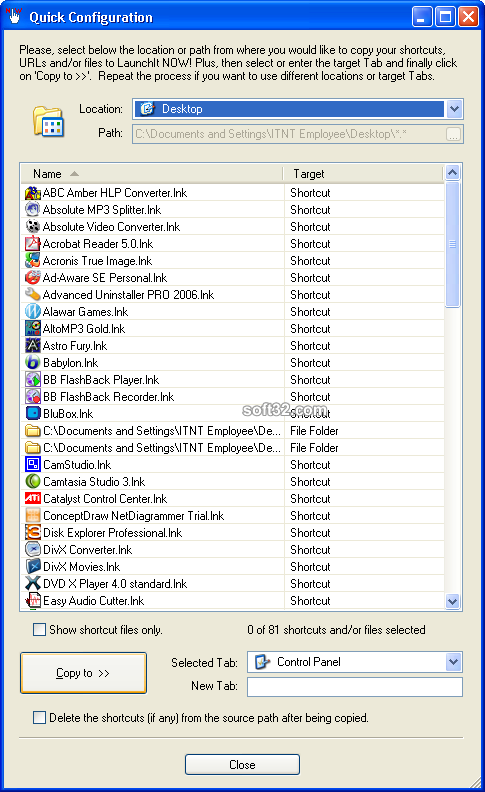Select the AltoMP3 Gold.lnk row text
485x792 pixels.
tap(84, 329)
